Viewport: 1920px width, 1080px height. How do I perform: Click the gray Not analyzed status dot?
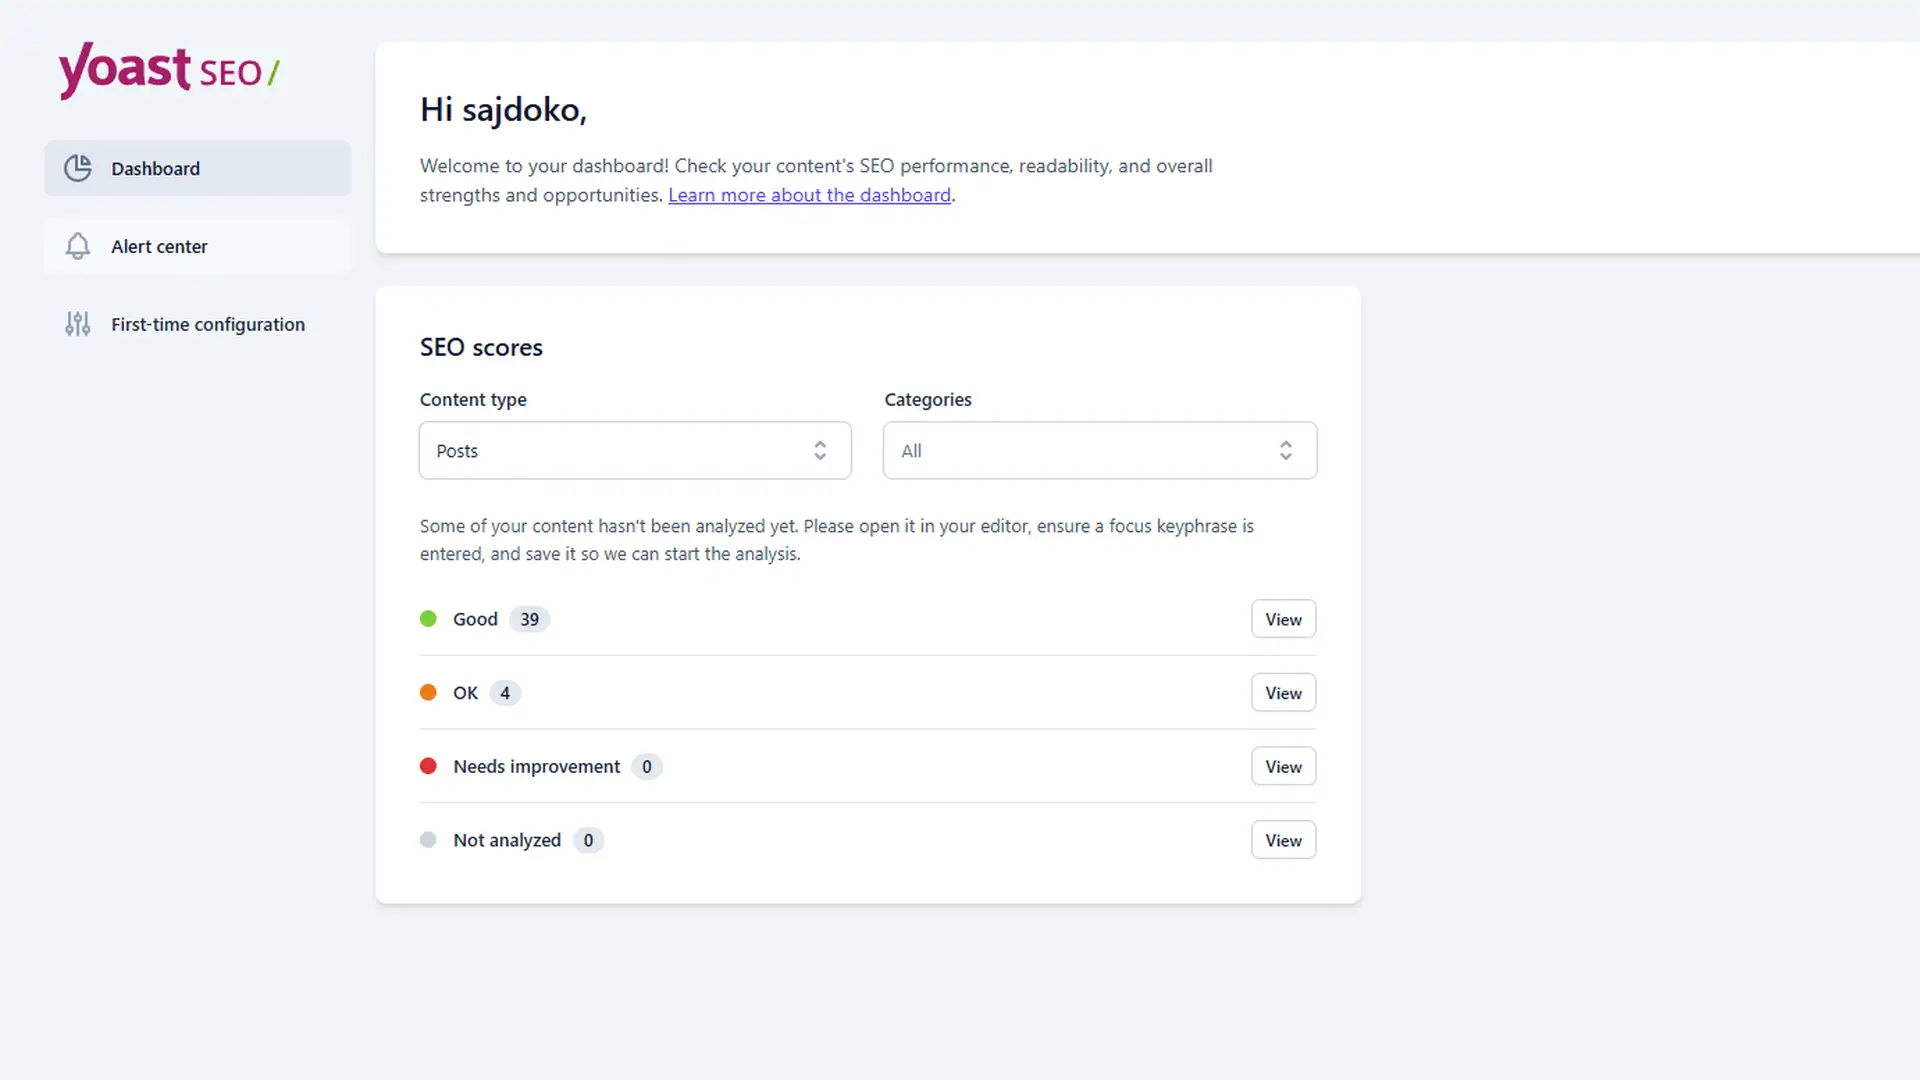[x=428, y=840]
